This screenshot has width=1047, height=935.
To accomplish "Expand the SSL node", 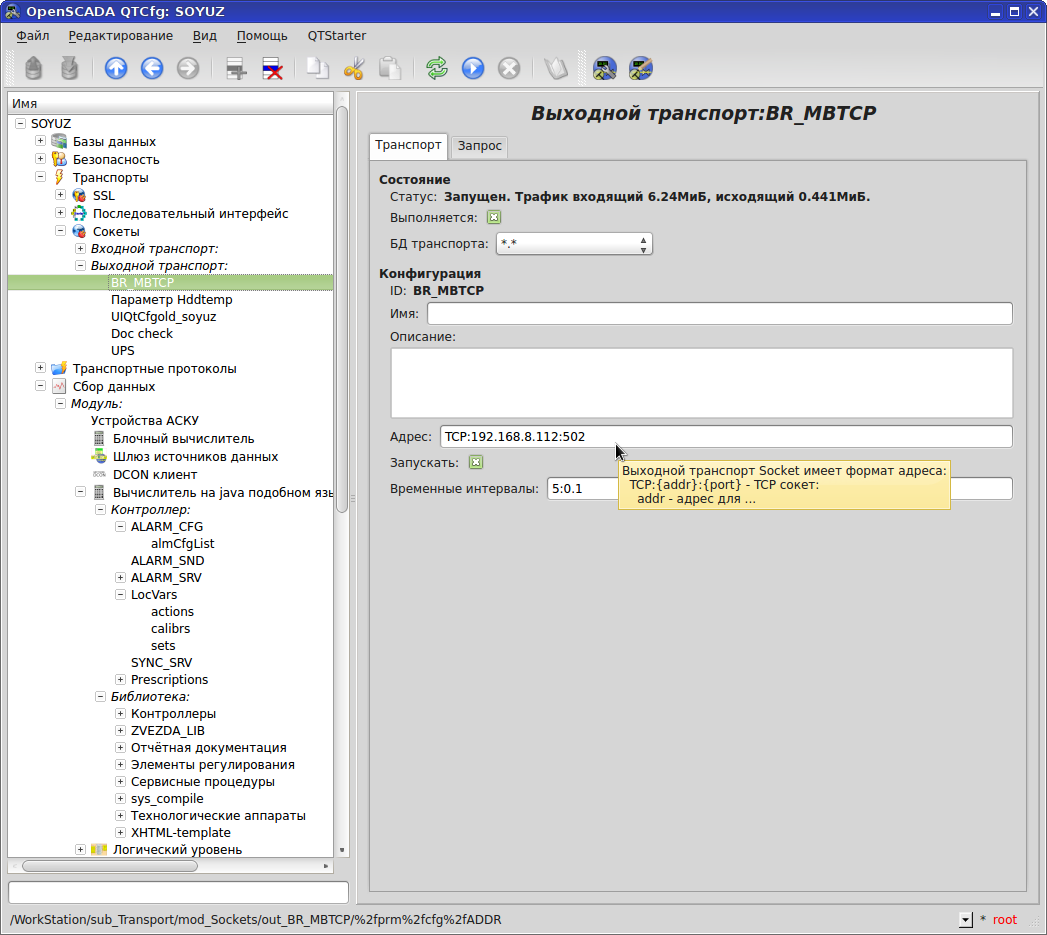I will [60, 195].
